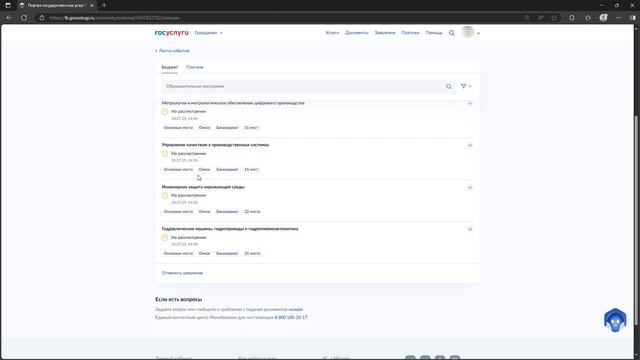Open the filter funnel dropdown
The image size is (640, 360).
tap(466, 86)
